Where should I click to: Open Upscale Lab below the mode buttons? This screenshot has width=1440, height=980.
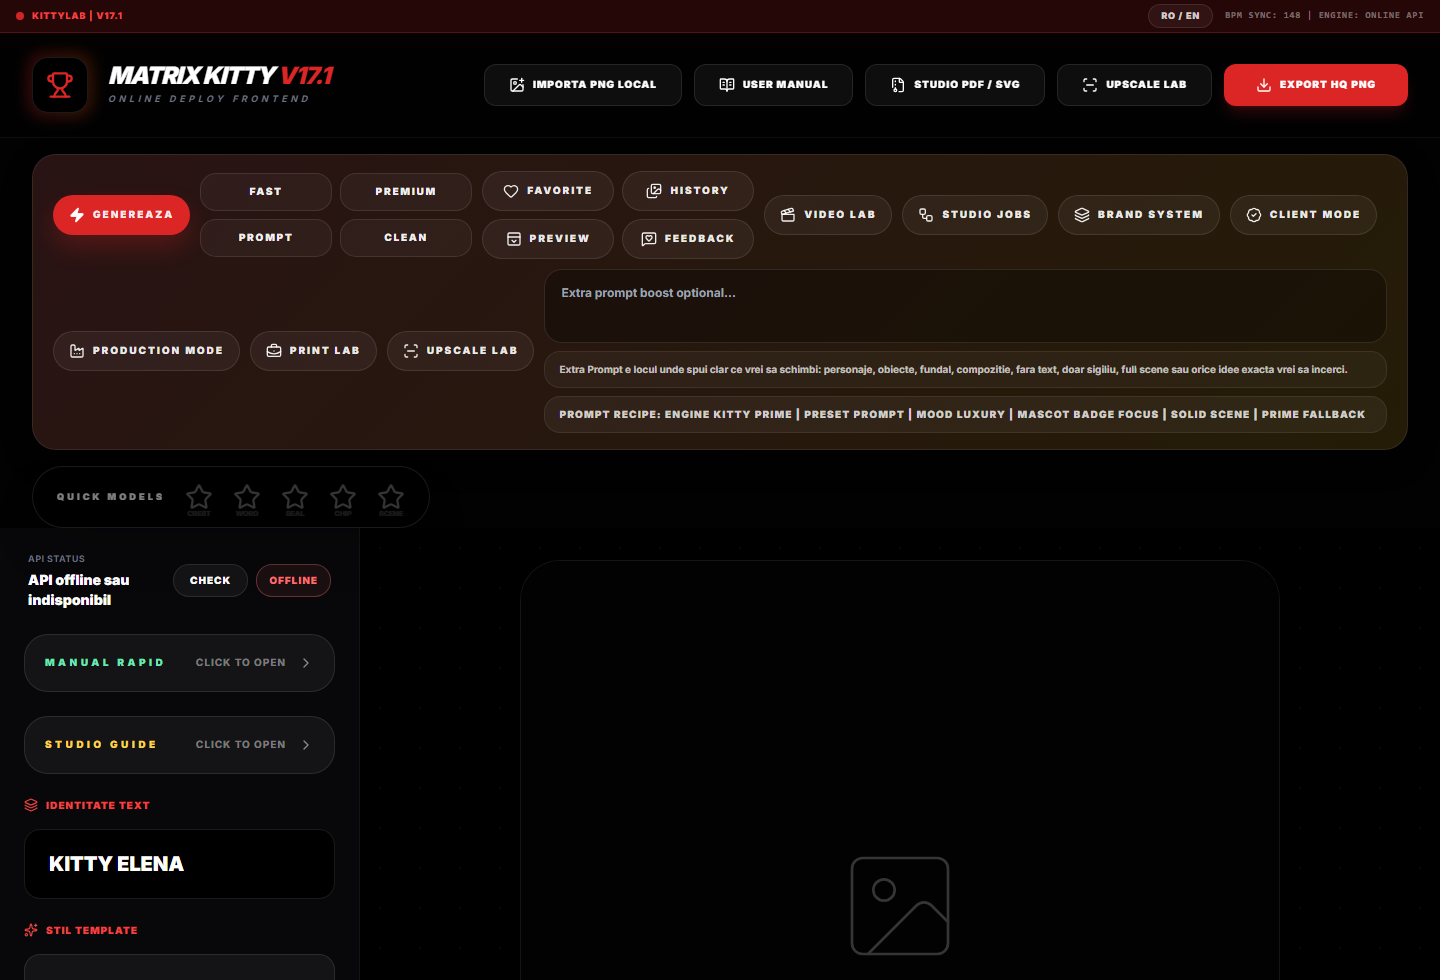460,351
